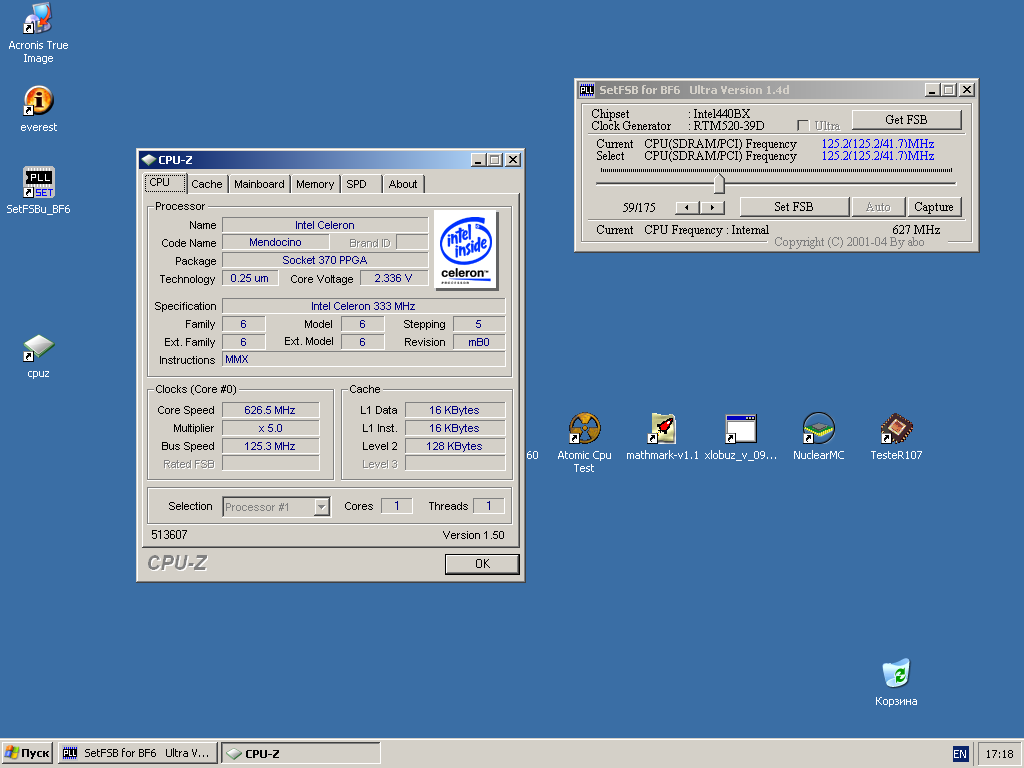Image resolution: width=1024 pixels, height=768 pixels.
Task: Increase FSB step with right arrow
Action: (712, 208)
